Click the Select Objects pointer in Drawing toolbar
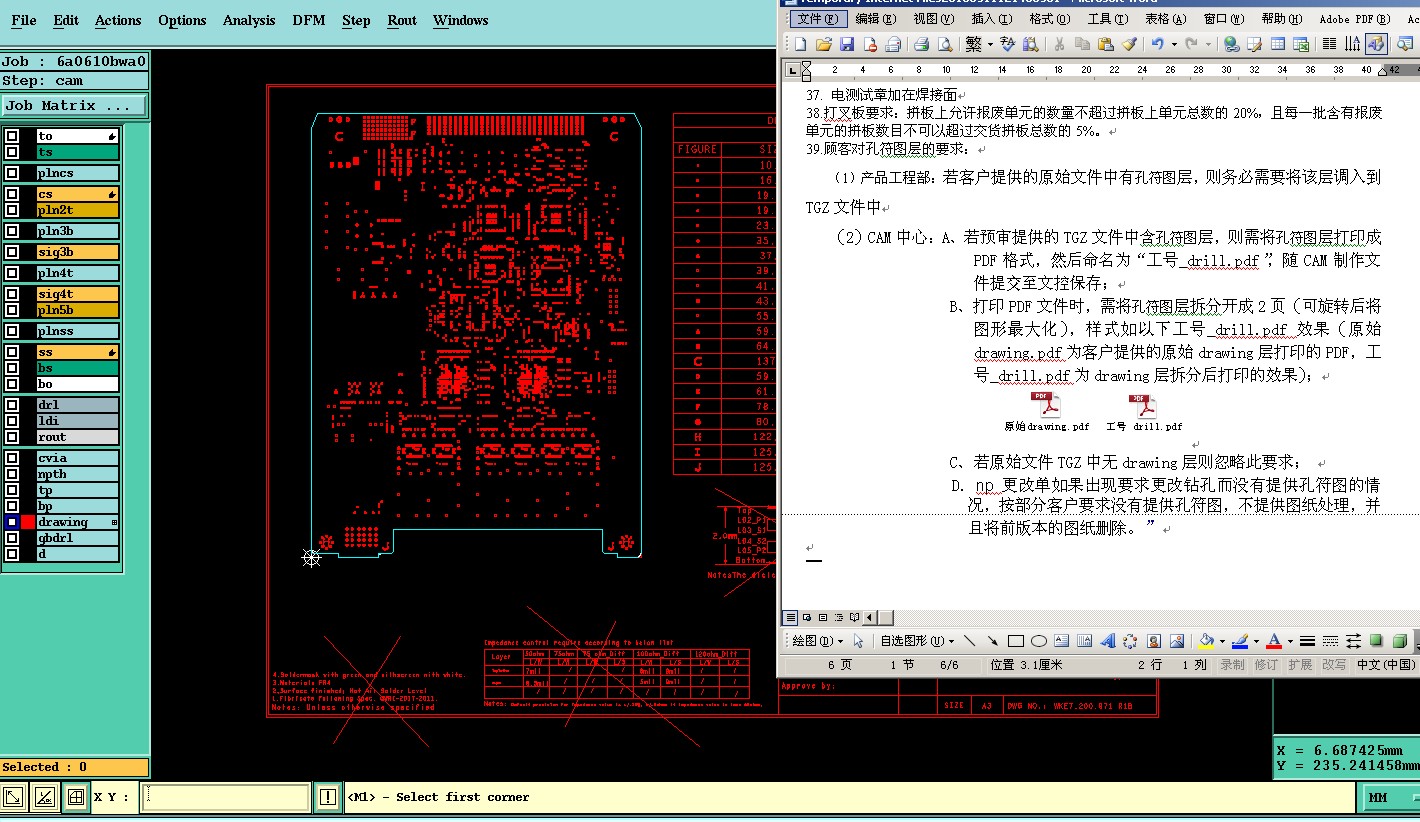1420x822 pixels. pyautogui.click(x=858, y=641)
